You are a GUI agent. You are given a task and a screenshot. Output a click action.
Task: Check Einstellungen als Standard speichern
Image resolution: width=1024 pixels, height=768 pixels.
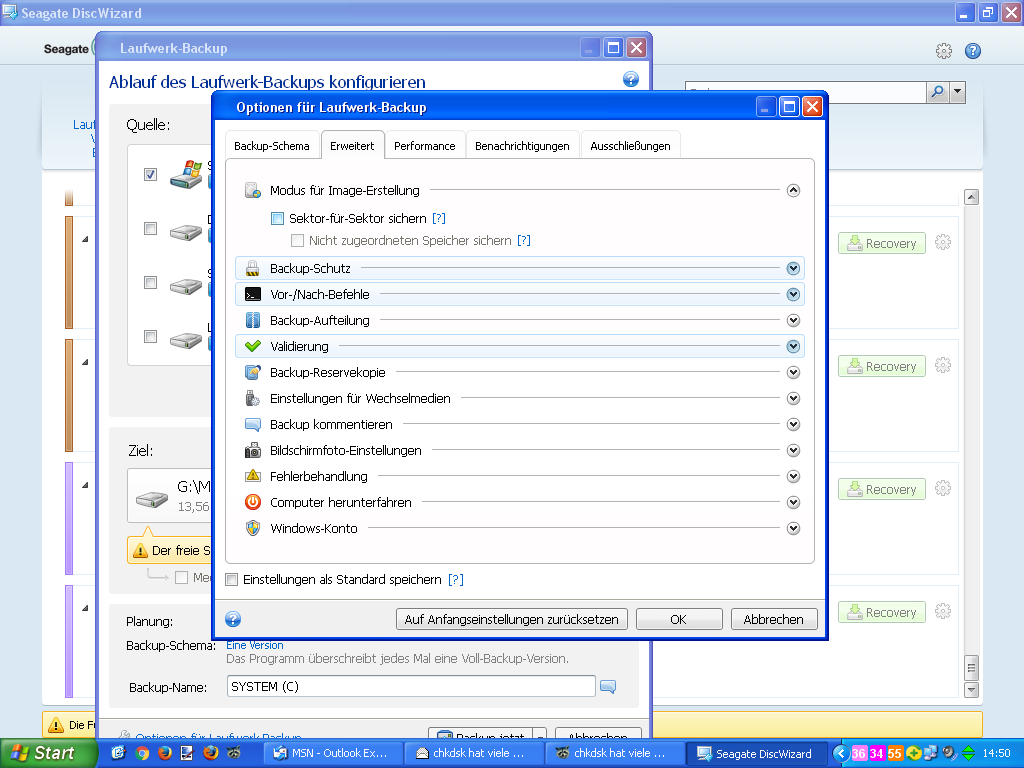click(x=232, y=580)
